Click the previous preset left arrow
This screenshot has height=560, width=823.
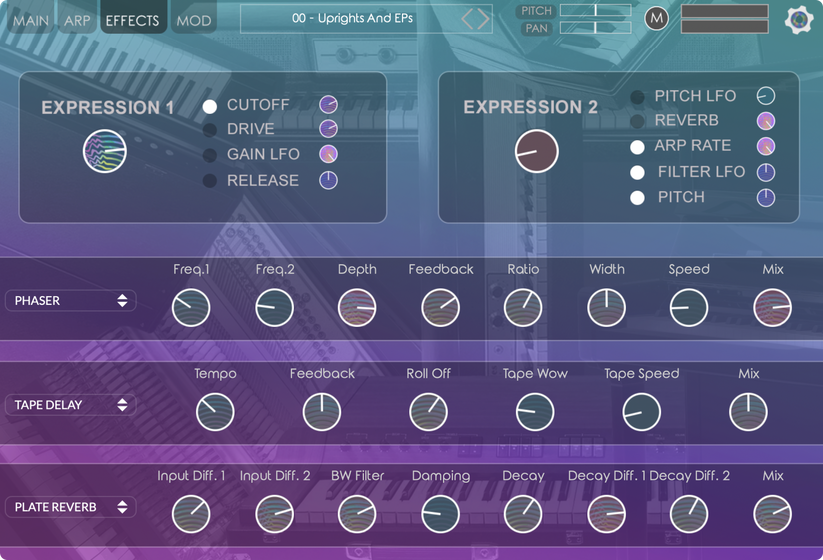click(x=468, y=19)
